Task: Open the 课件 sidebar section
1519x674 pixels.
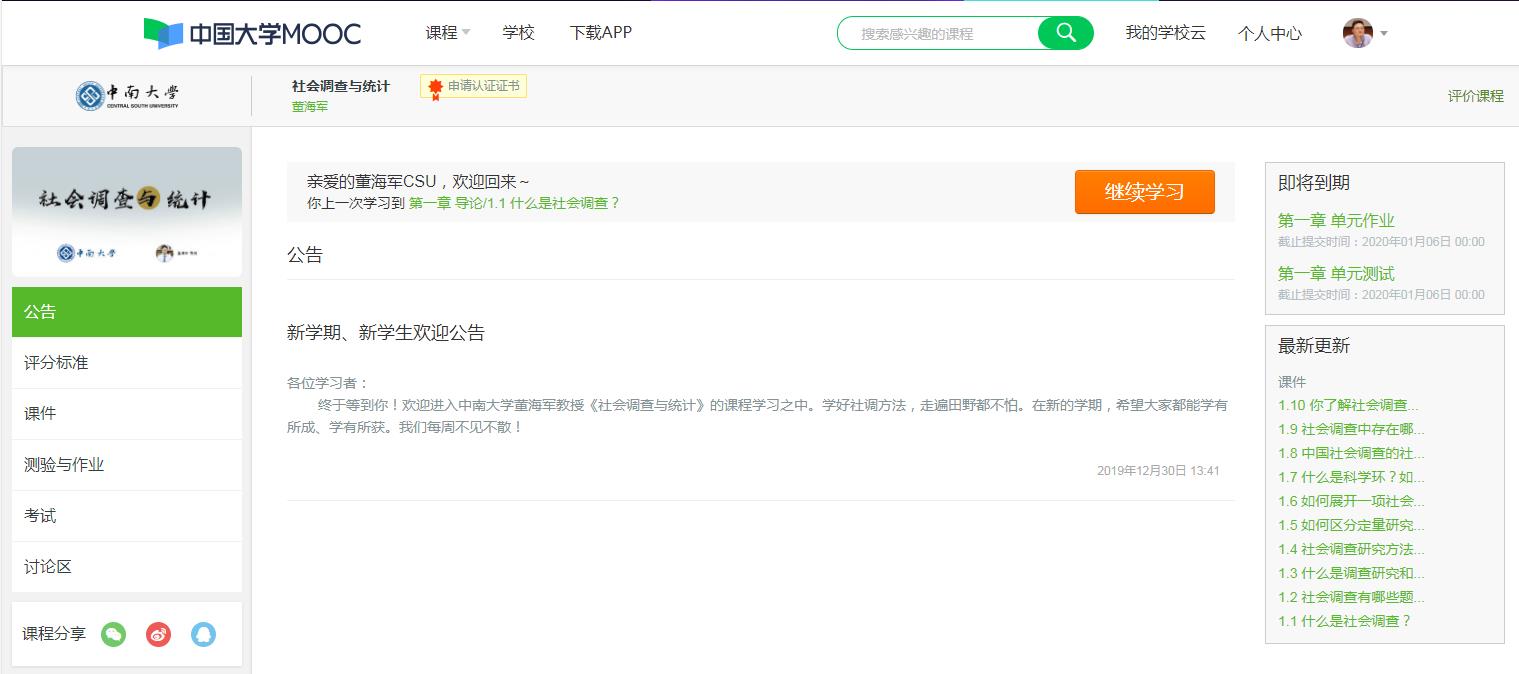Action: coord(40,414)
